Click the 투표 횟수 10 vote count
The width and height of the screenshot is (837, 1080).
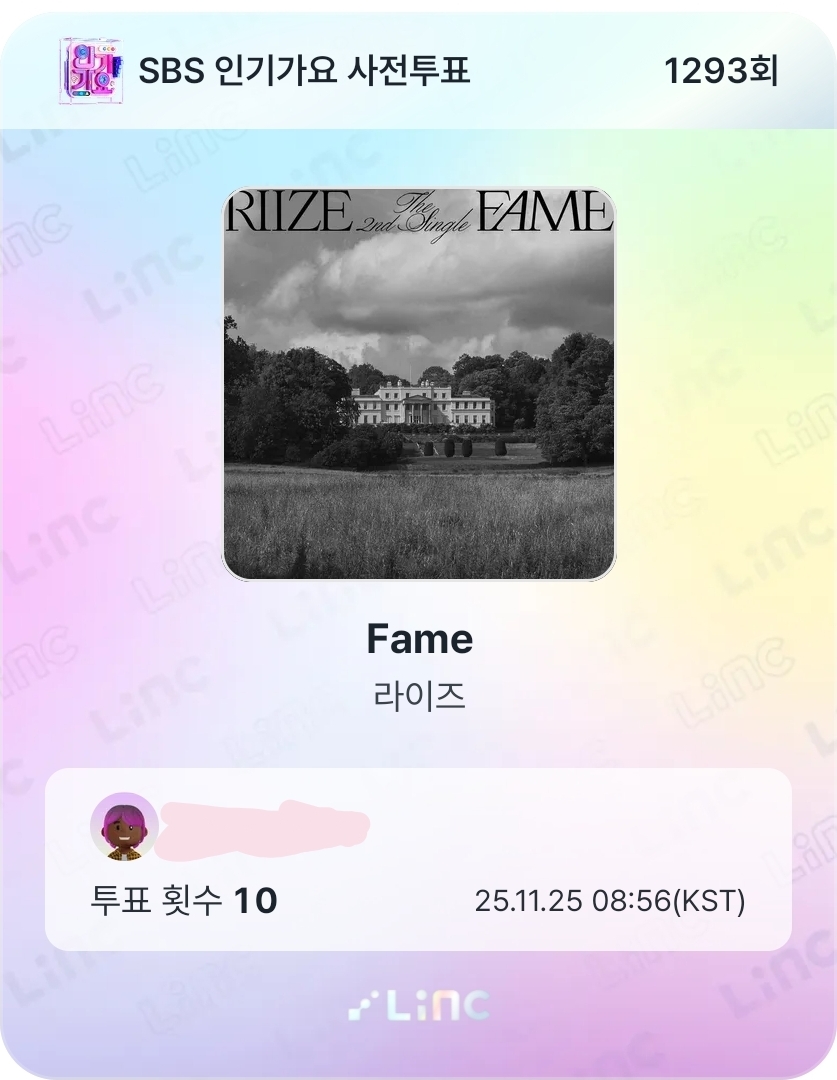[183, 900]
